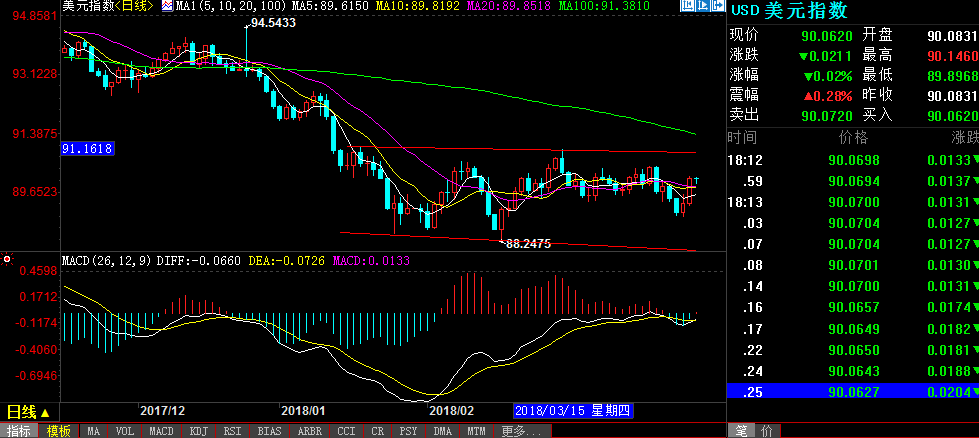979x438 pixels.
Task: Switch to the 指标 tab
Action: point(19,431)
